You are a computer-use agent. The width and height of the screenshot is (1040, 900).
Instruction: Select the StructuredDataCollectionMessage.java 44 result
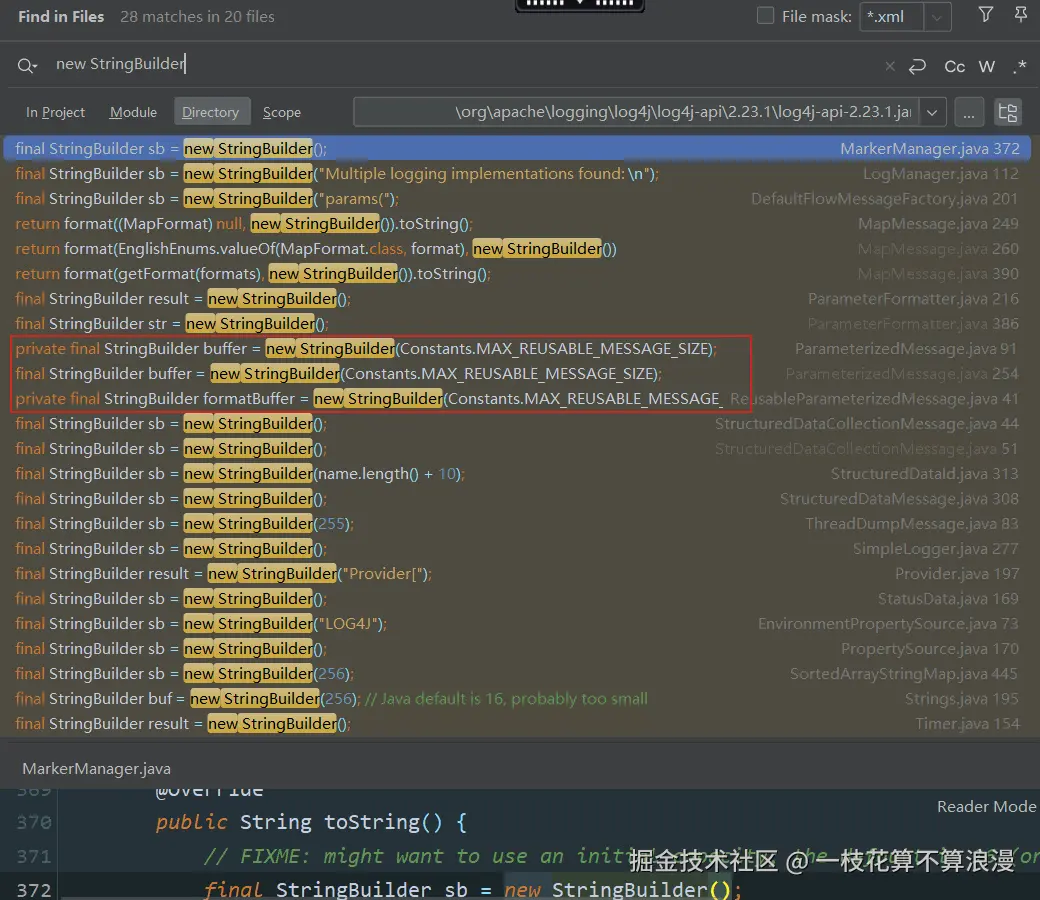coord(517,424)
